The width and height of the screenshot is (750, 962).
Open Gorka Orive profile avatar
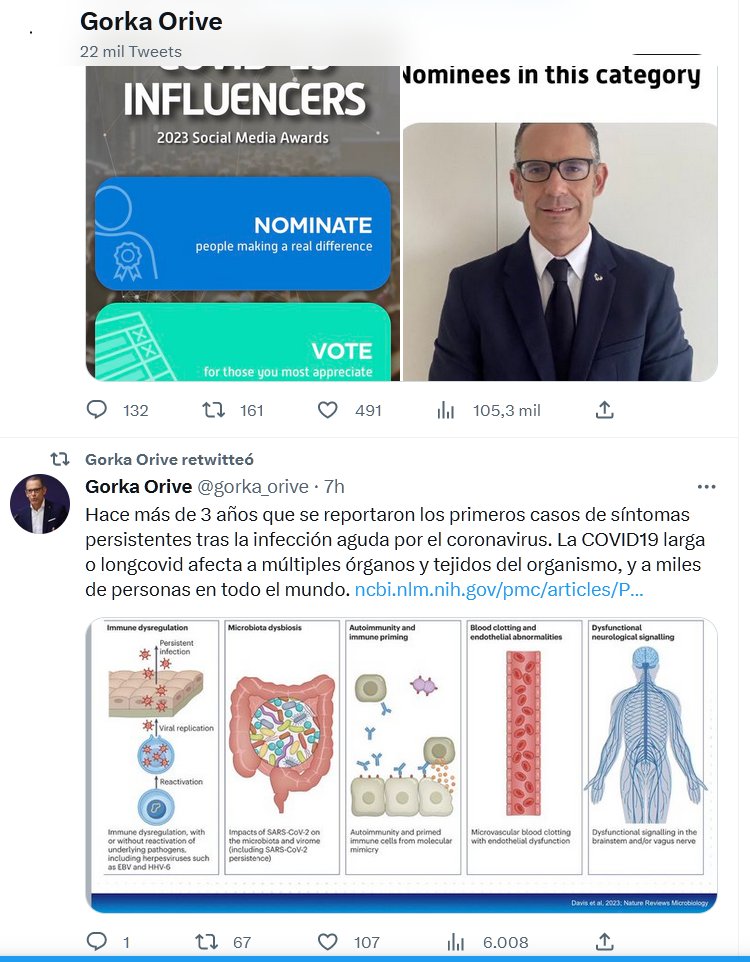tap(40, 504)
